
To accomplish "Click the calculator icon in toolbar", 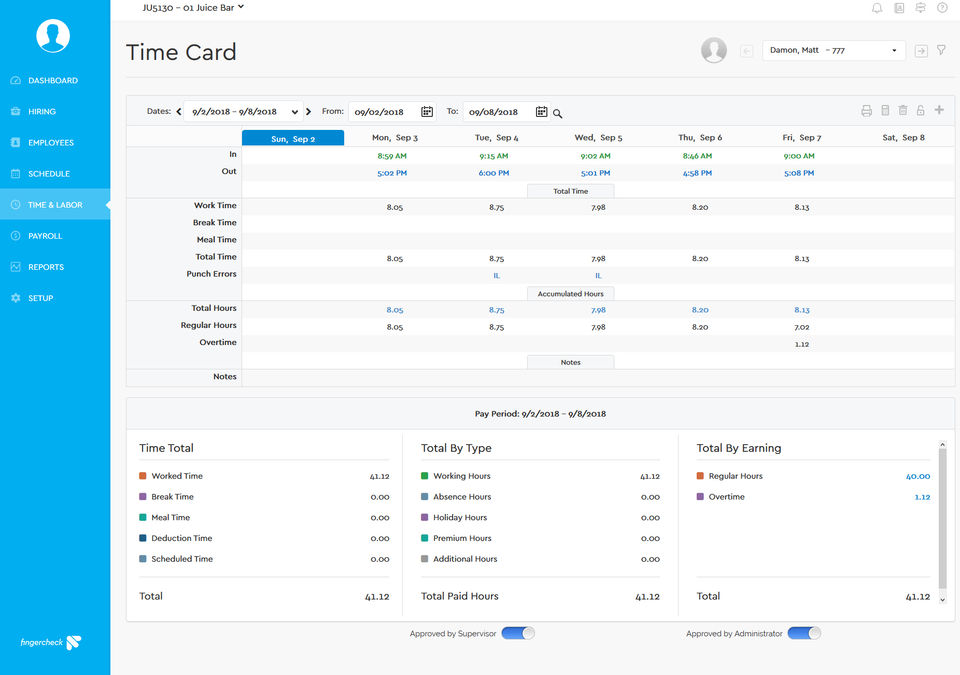I will coord(885,110).
